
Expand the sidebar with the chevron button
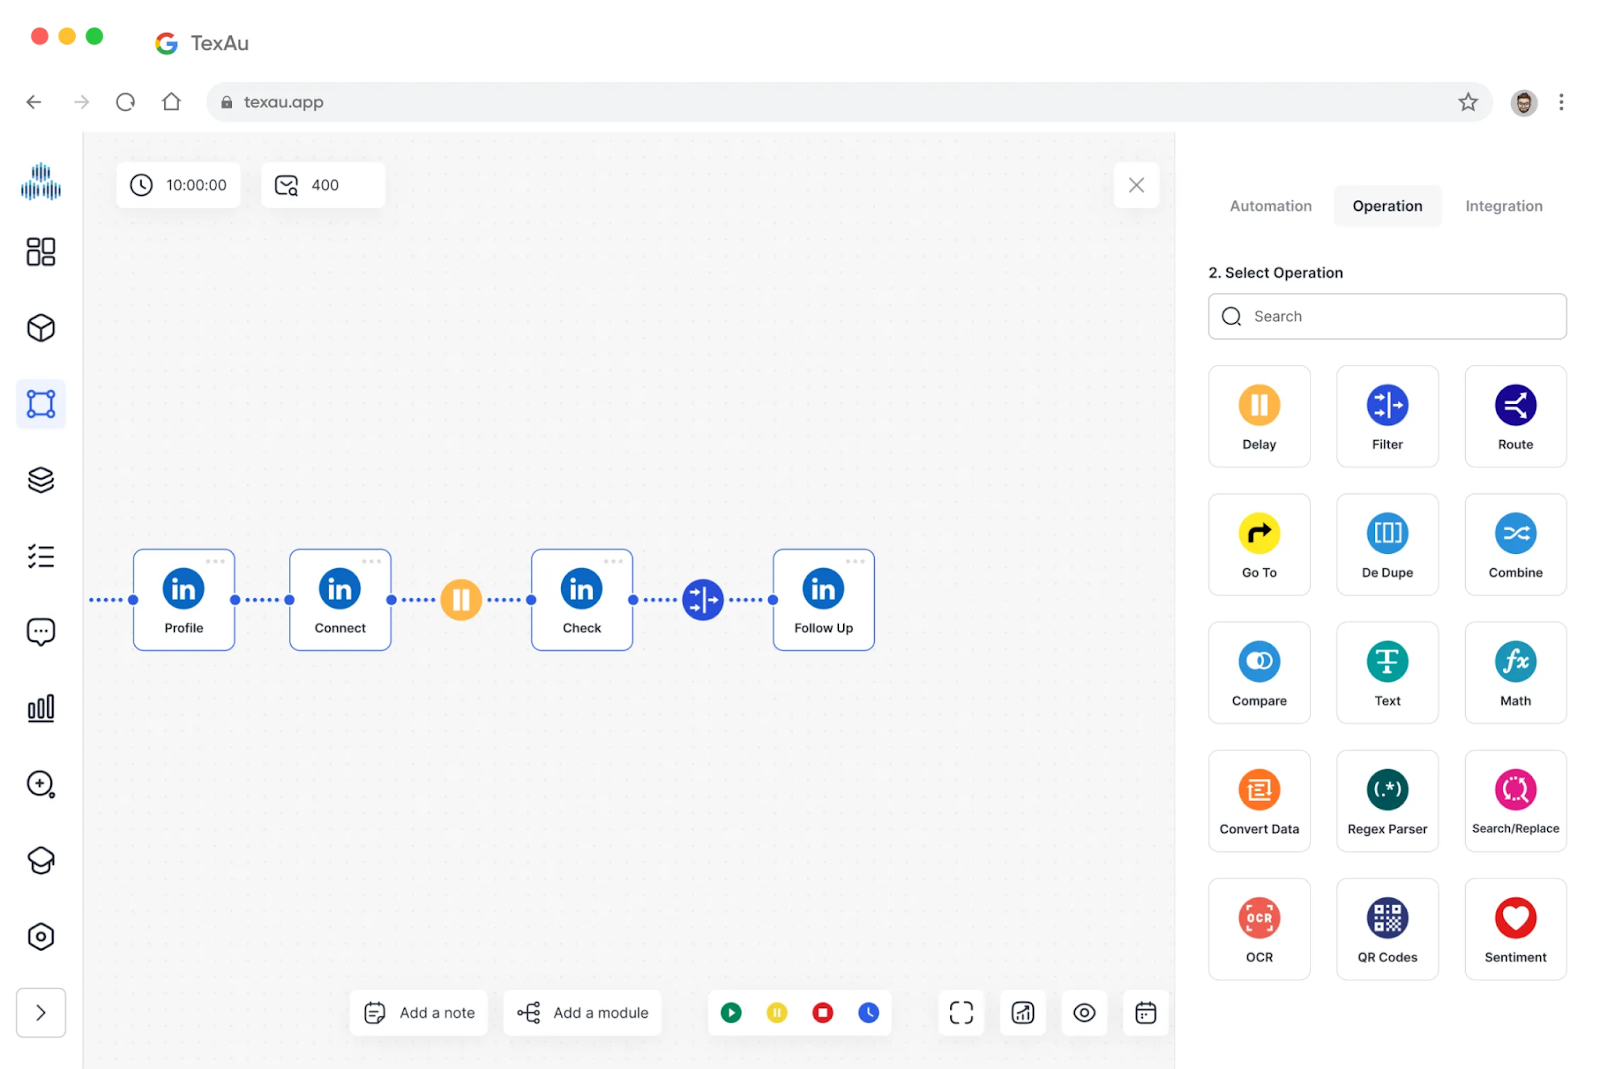pyautogui.click(x=41, y=1013)
